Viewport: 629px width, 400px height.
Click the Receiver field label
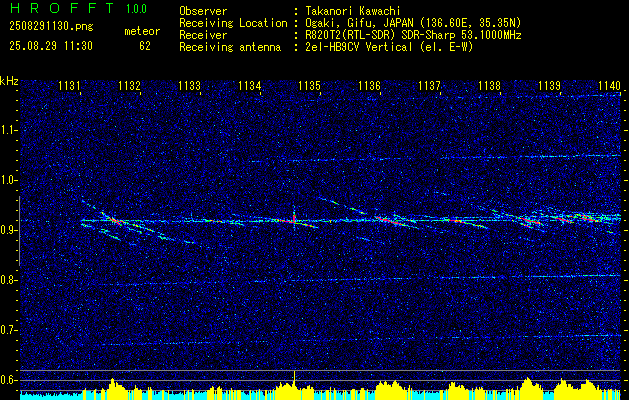(203, 35)
